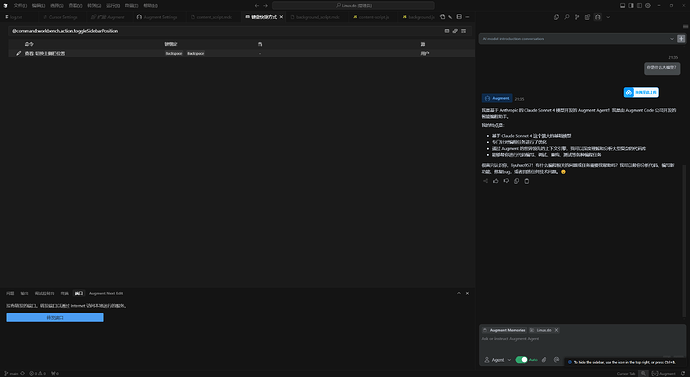Click Augment in the status bar
This screenshot has width=690, height=377.
(x=664, y=373)
